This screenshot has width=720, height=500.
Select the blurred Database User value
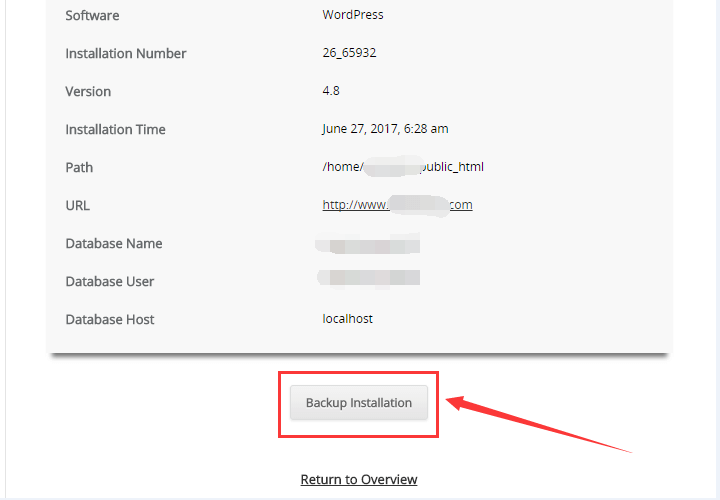(368, 277)
